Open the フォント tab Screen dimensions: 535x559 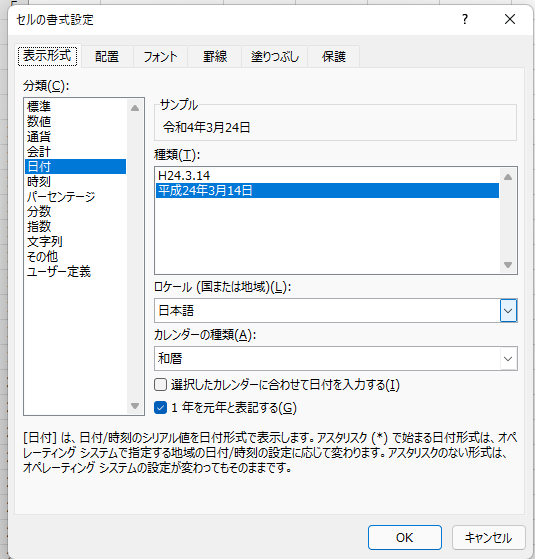tap(160, 56)
